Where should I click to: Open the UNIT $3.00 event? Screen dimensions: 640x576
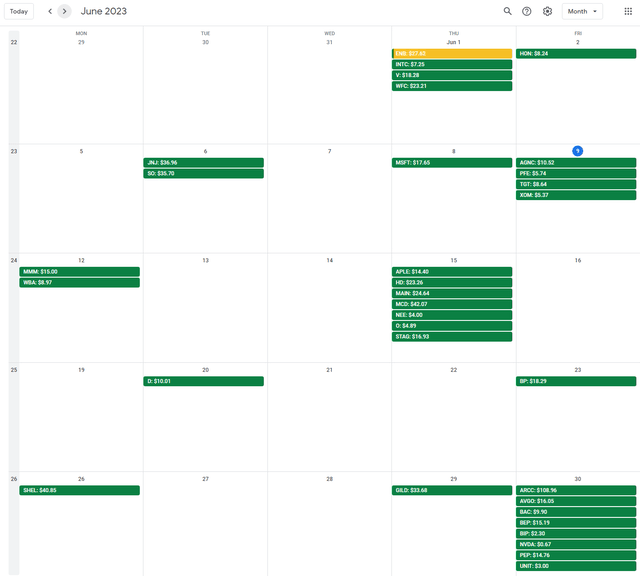[576, 566]
